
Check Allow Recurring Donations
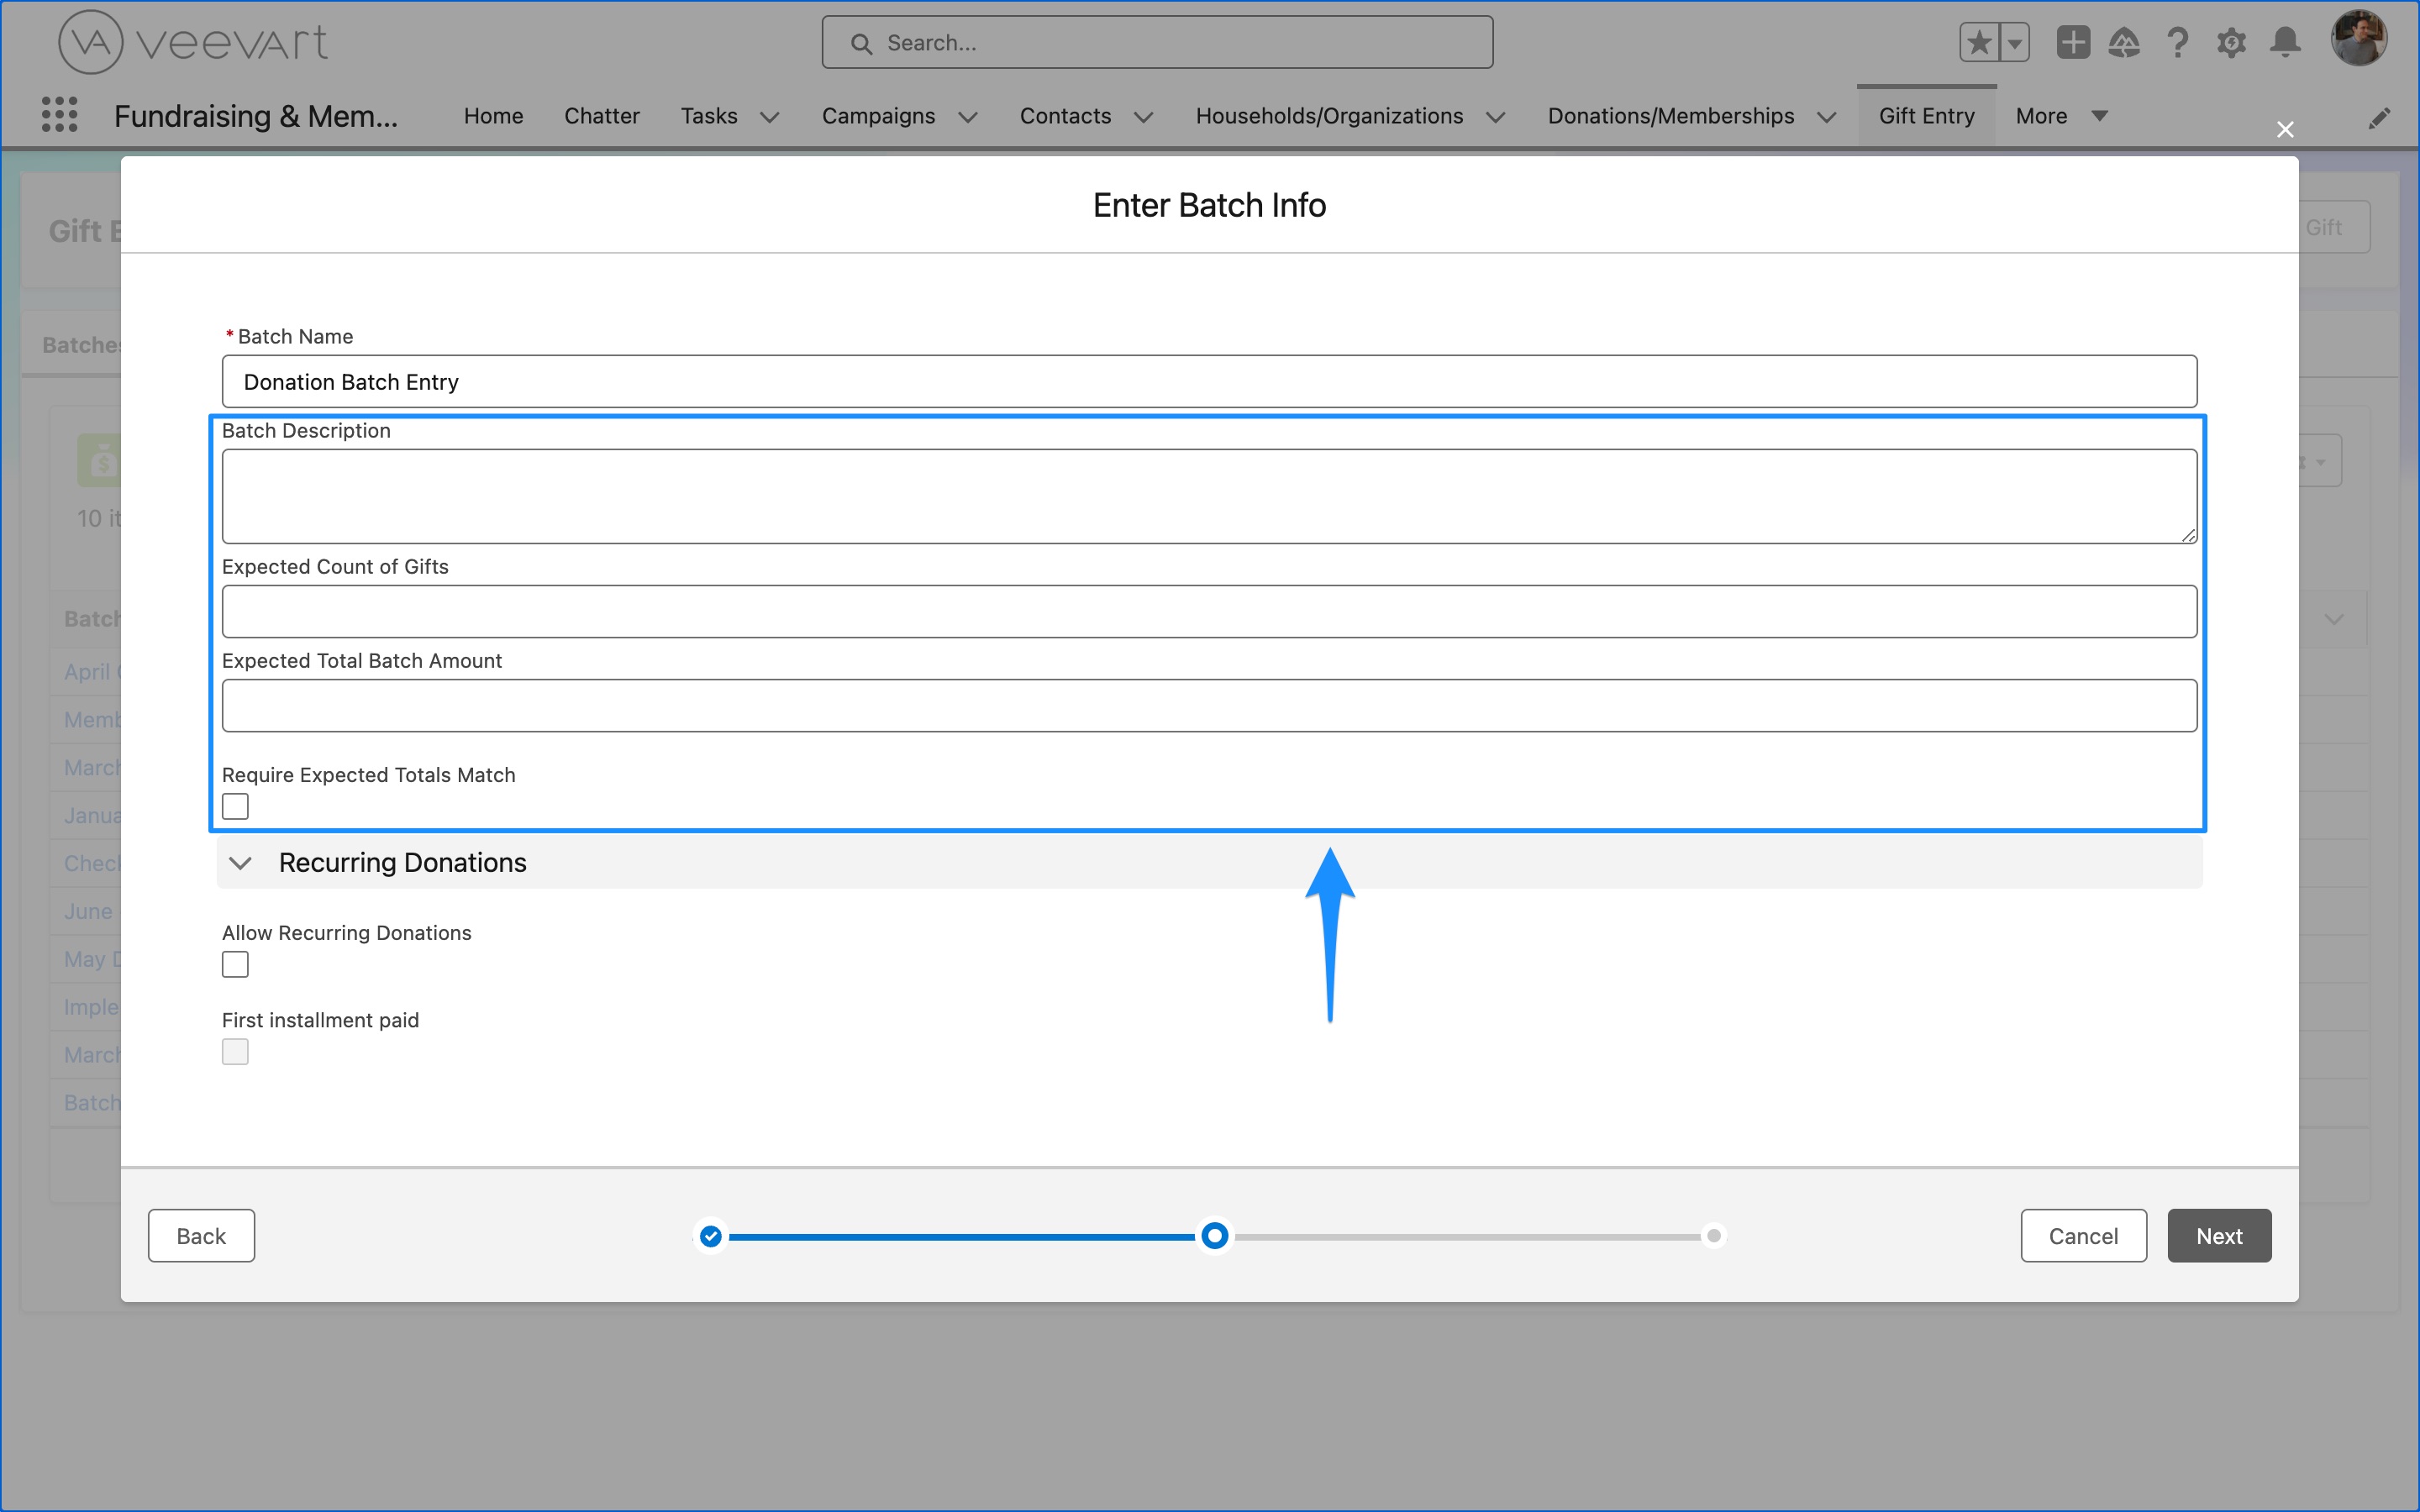coord(235,963)
